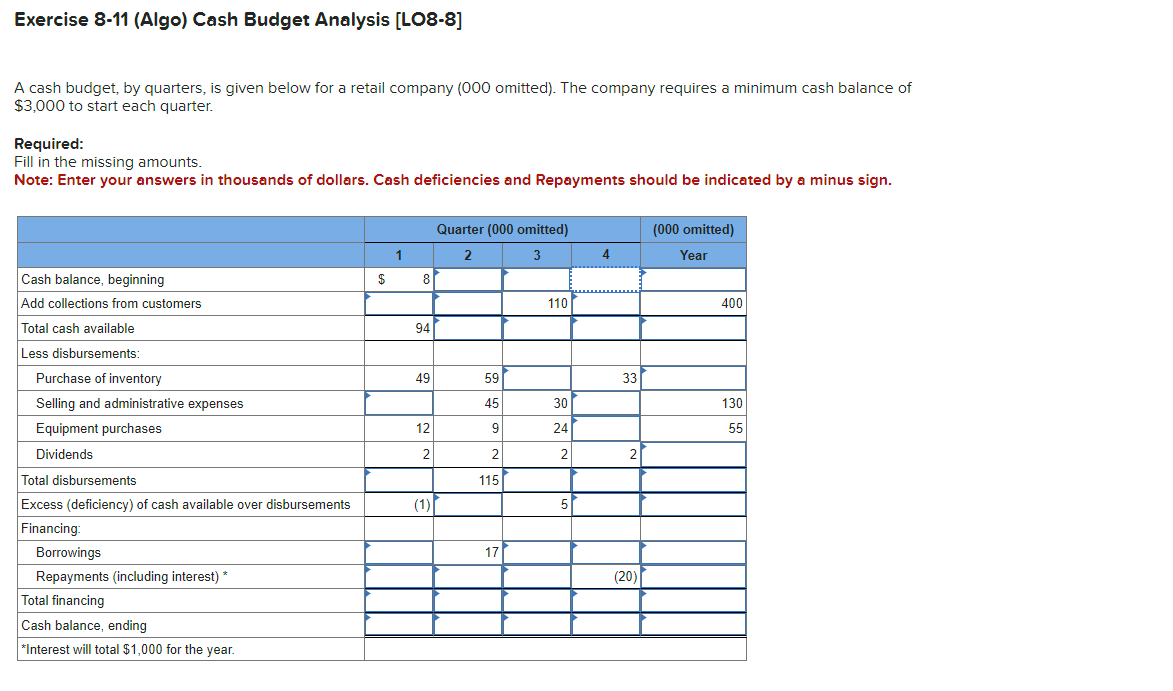Select the Quarter 2 excess deficiency cell
The width and height of the screenshot is (1173, 691).
pyautogui.click(x=467, y=504)
